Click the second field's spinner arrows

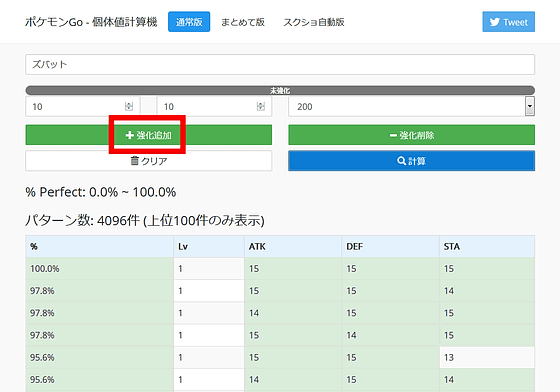[x=261, y=106]
